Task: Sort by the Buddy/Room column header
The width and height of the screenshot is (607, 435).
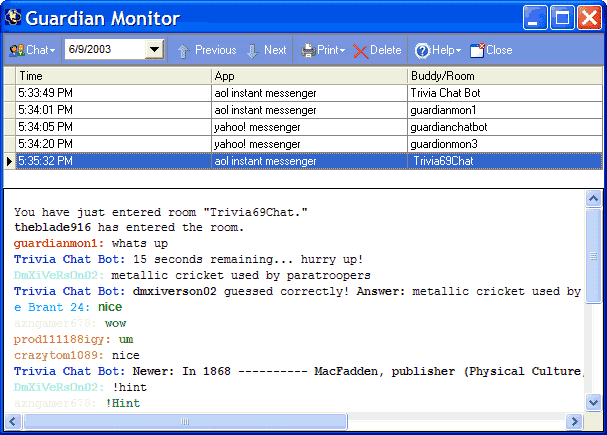Action: point(505,76)
